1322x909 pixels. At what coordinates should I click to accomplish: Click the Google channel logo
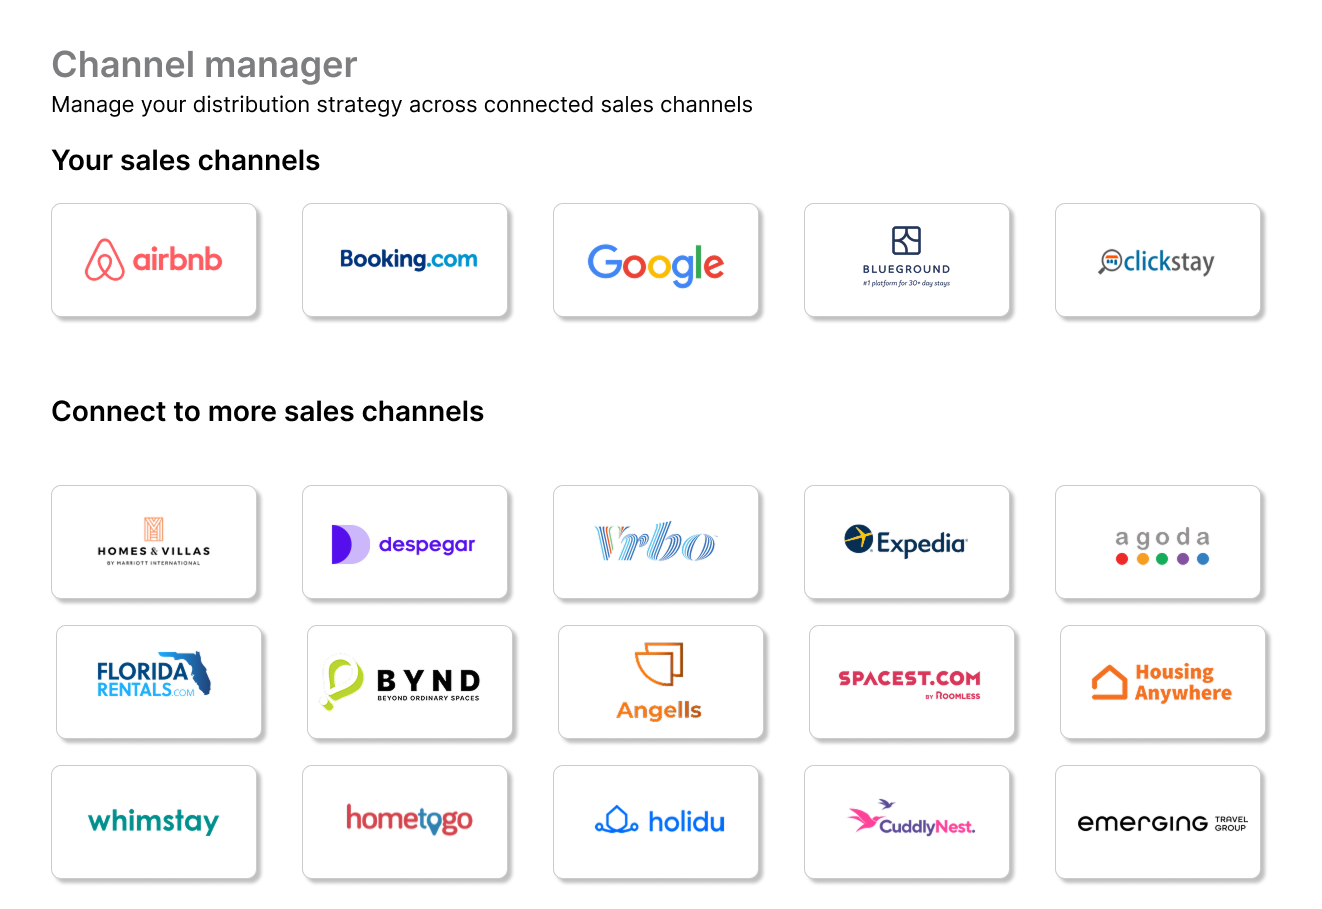[656, 260]
